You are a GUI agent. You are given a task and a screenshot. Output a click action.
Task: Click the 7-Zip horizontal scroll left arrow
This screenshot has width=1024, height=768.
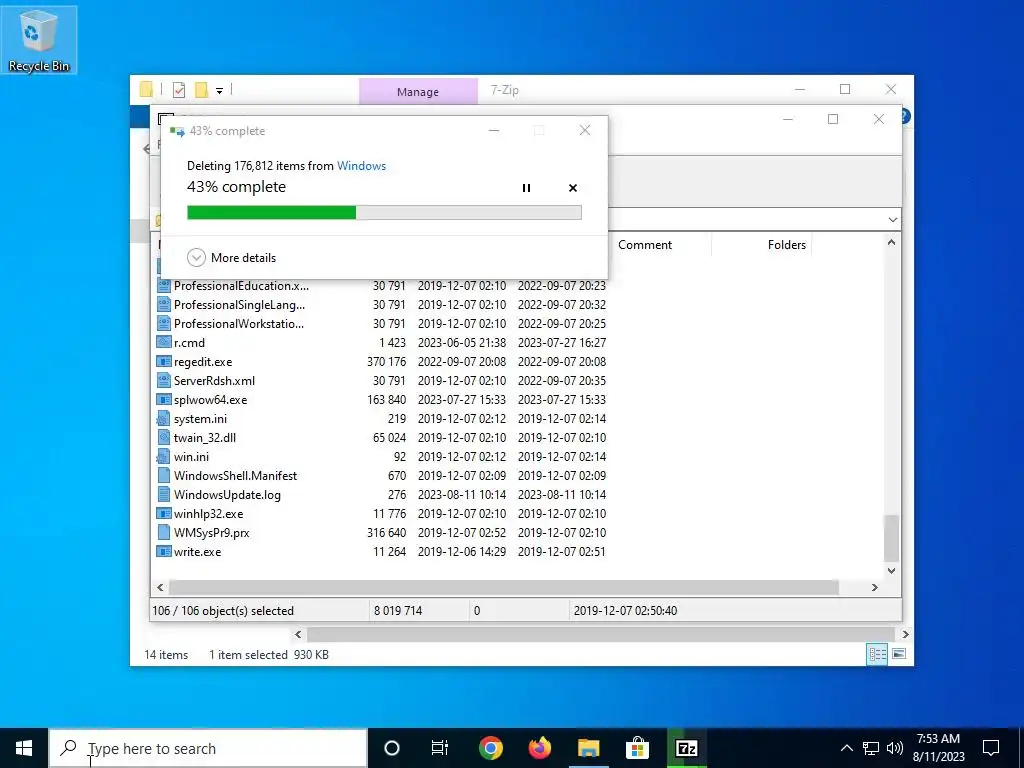[161, 587]
